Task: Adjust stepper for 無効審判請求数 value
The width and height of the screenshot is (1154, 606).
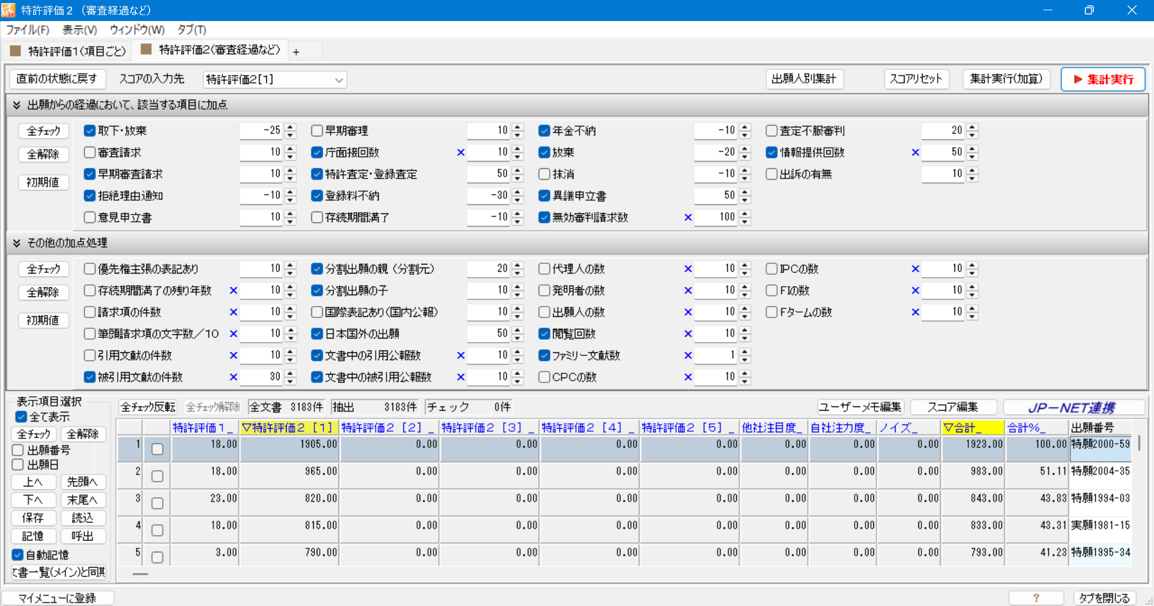Action: pyautogui.click(x=745, y=218)
